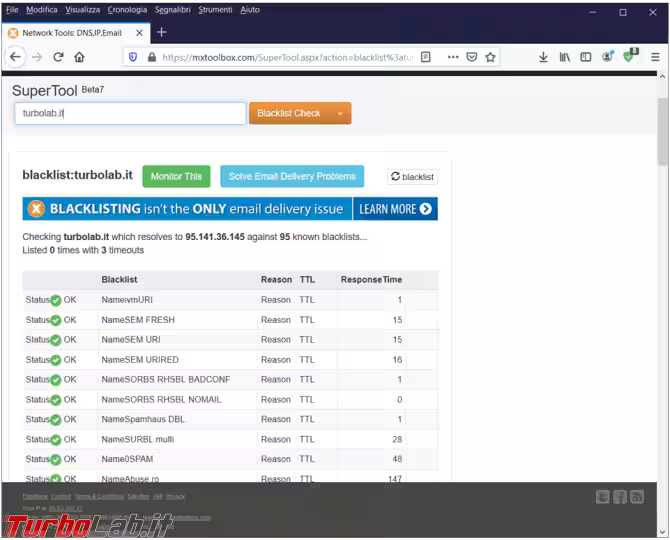
Task: Click the forward navigation arrow
Action: [x=37, y=57]
